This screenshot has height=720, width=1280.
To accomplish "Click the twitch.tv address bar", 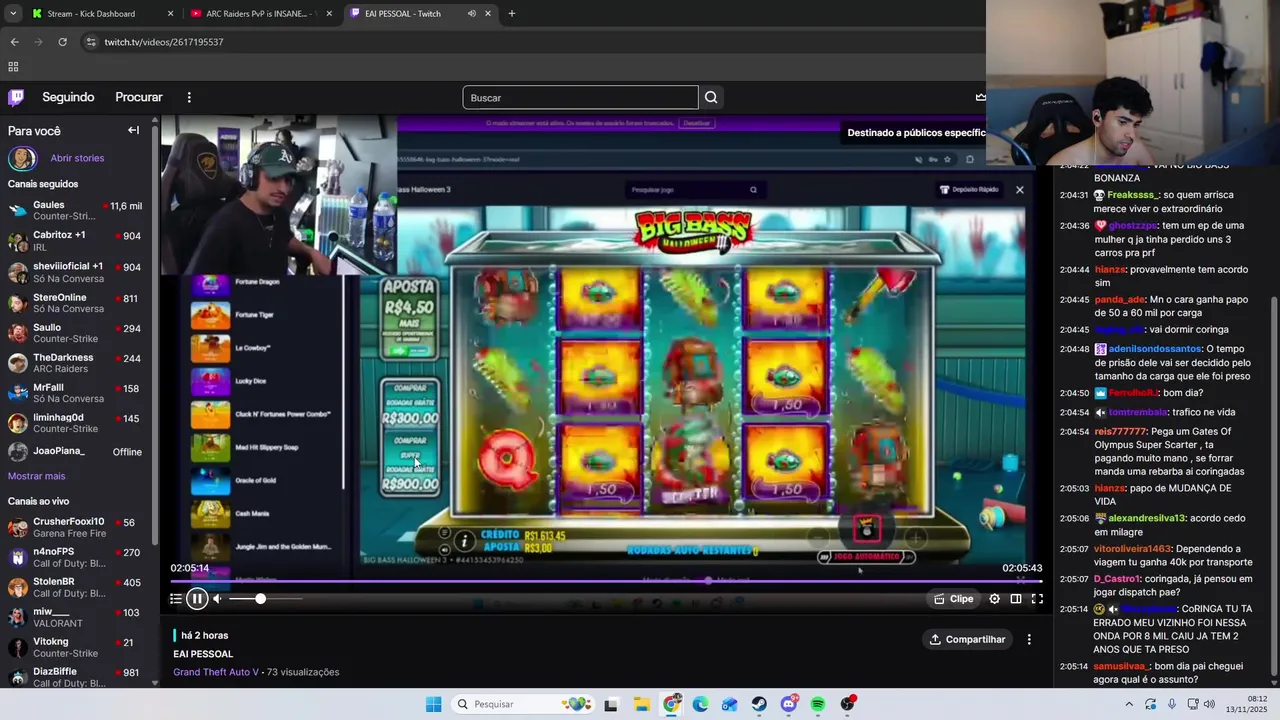I will [540, 42].
